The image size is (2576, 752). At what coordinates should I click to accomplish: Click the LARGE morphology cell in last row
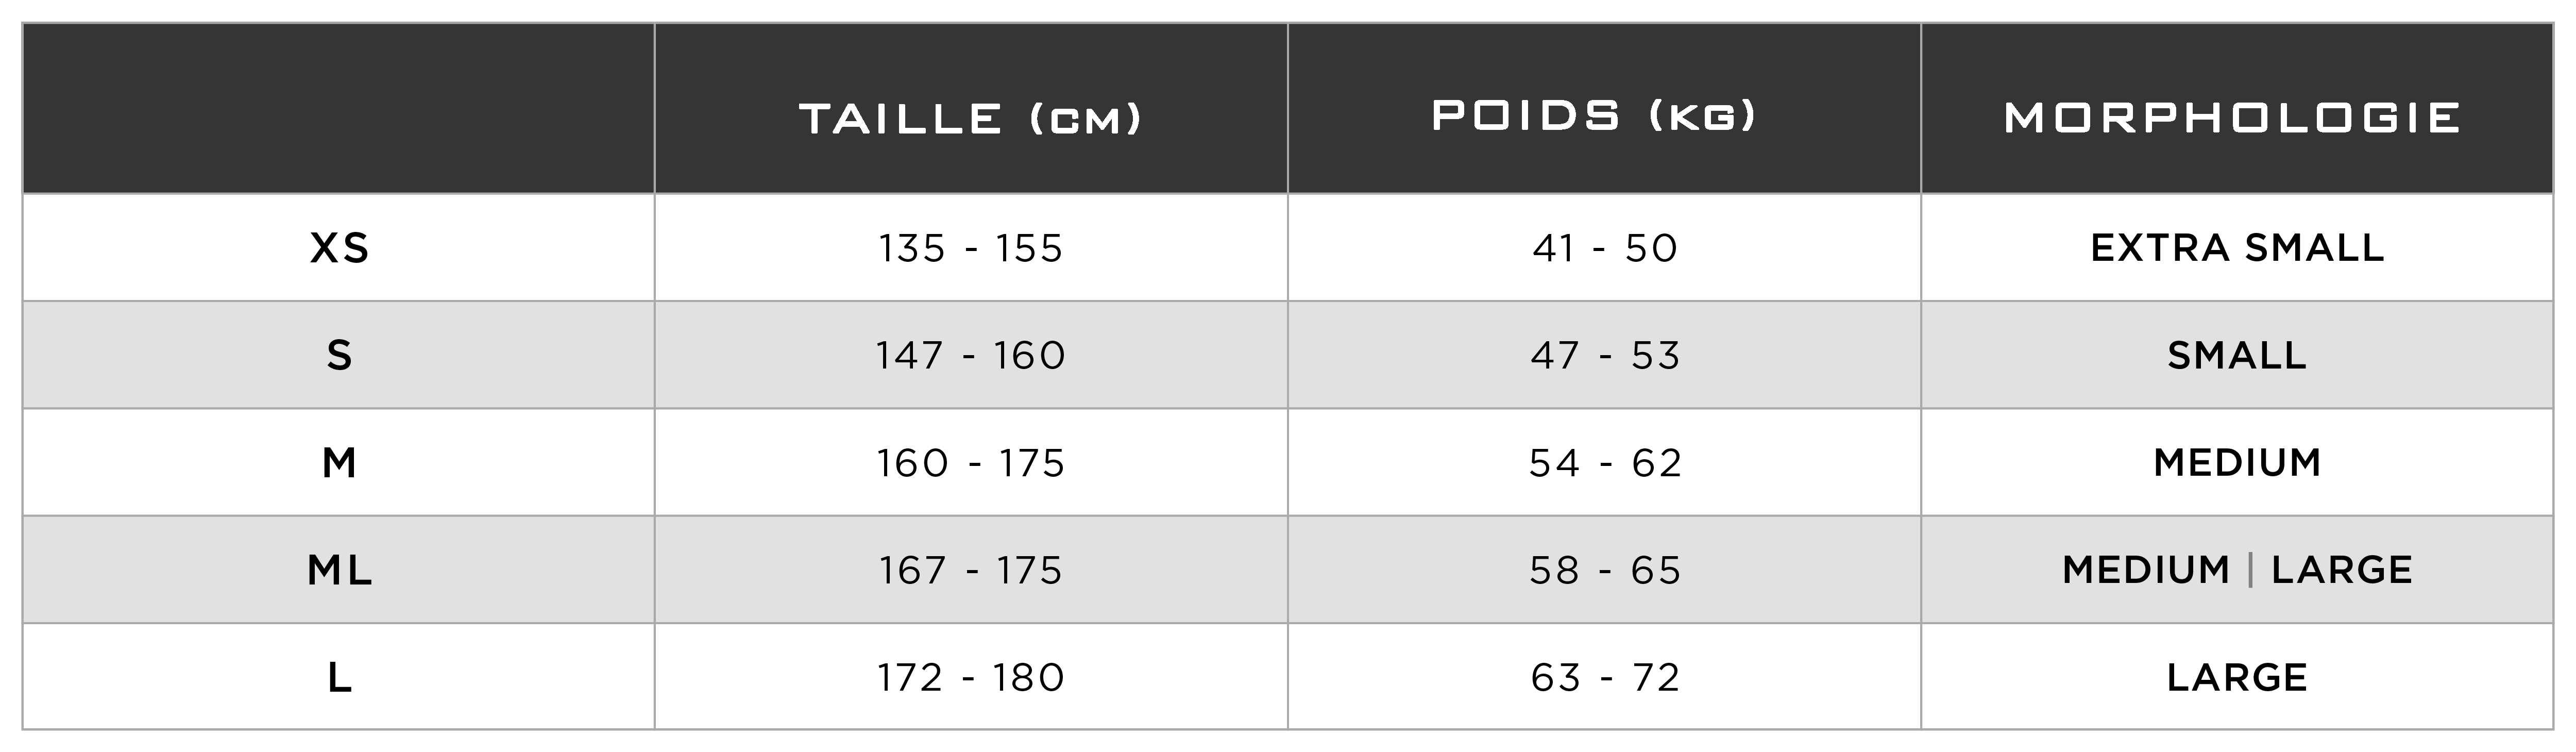pos(2237,677)
